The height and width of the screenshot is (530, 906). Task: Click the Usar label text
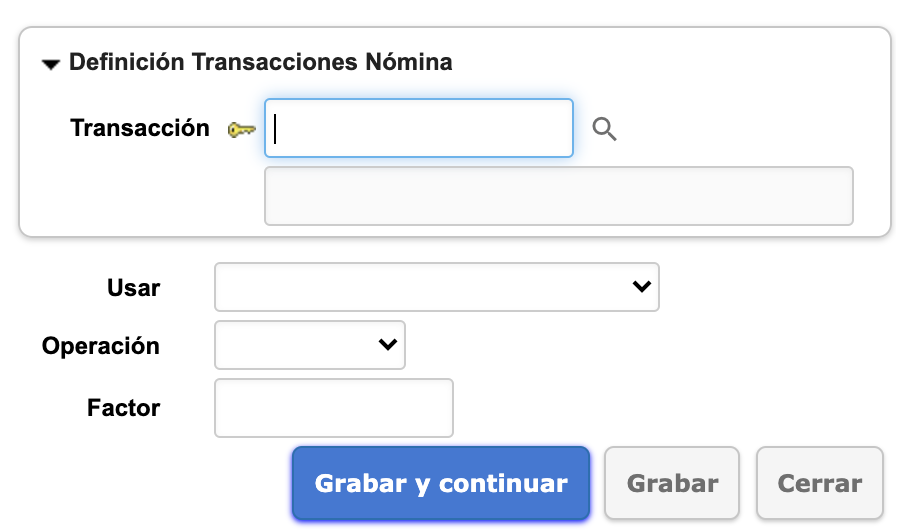pos(133,288)
